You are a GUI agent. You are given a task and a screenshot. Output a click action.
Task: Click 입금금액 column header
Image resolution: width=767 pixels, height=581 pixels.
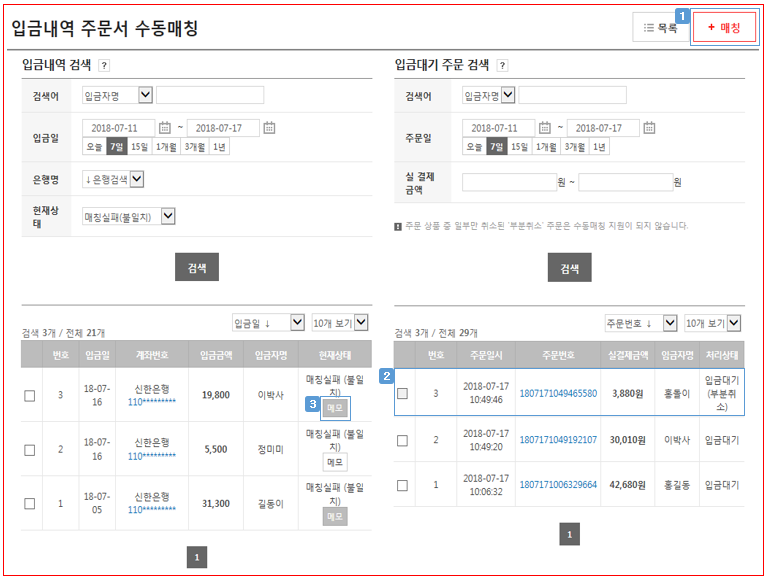pyautogui.click(x=216, y=355)
